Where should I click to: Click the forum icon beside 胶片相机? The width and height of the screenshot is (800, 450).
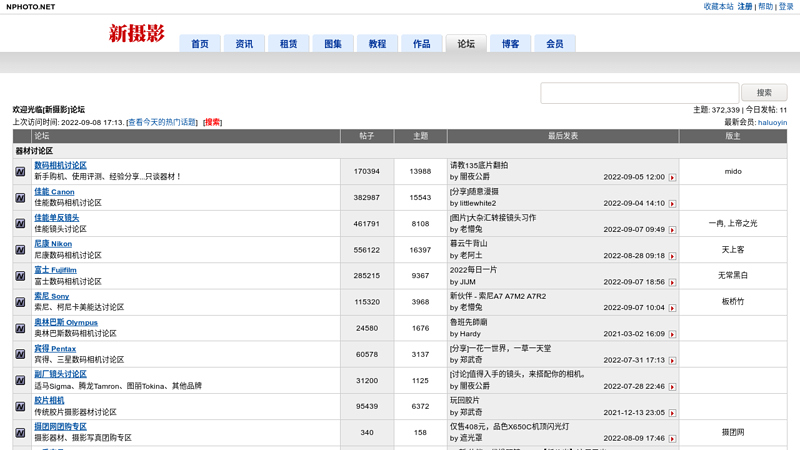(20, 407)
